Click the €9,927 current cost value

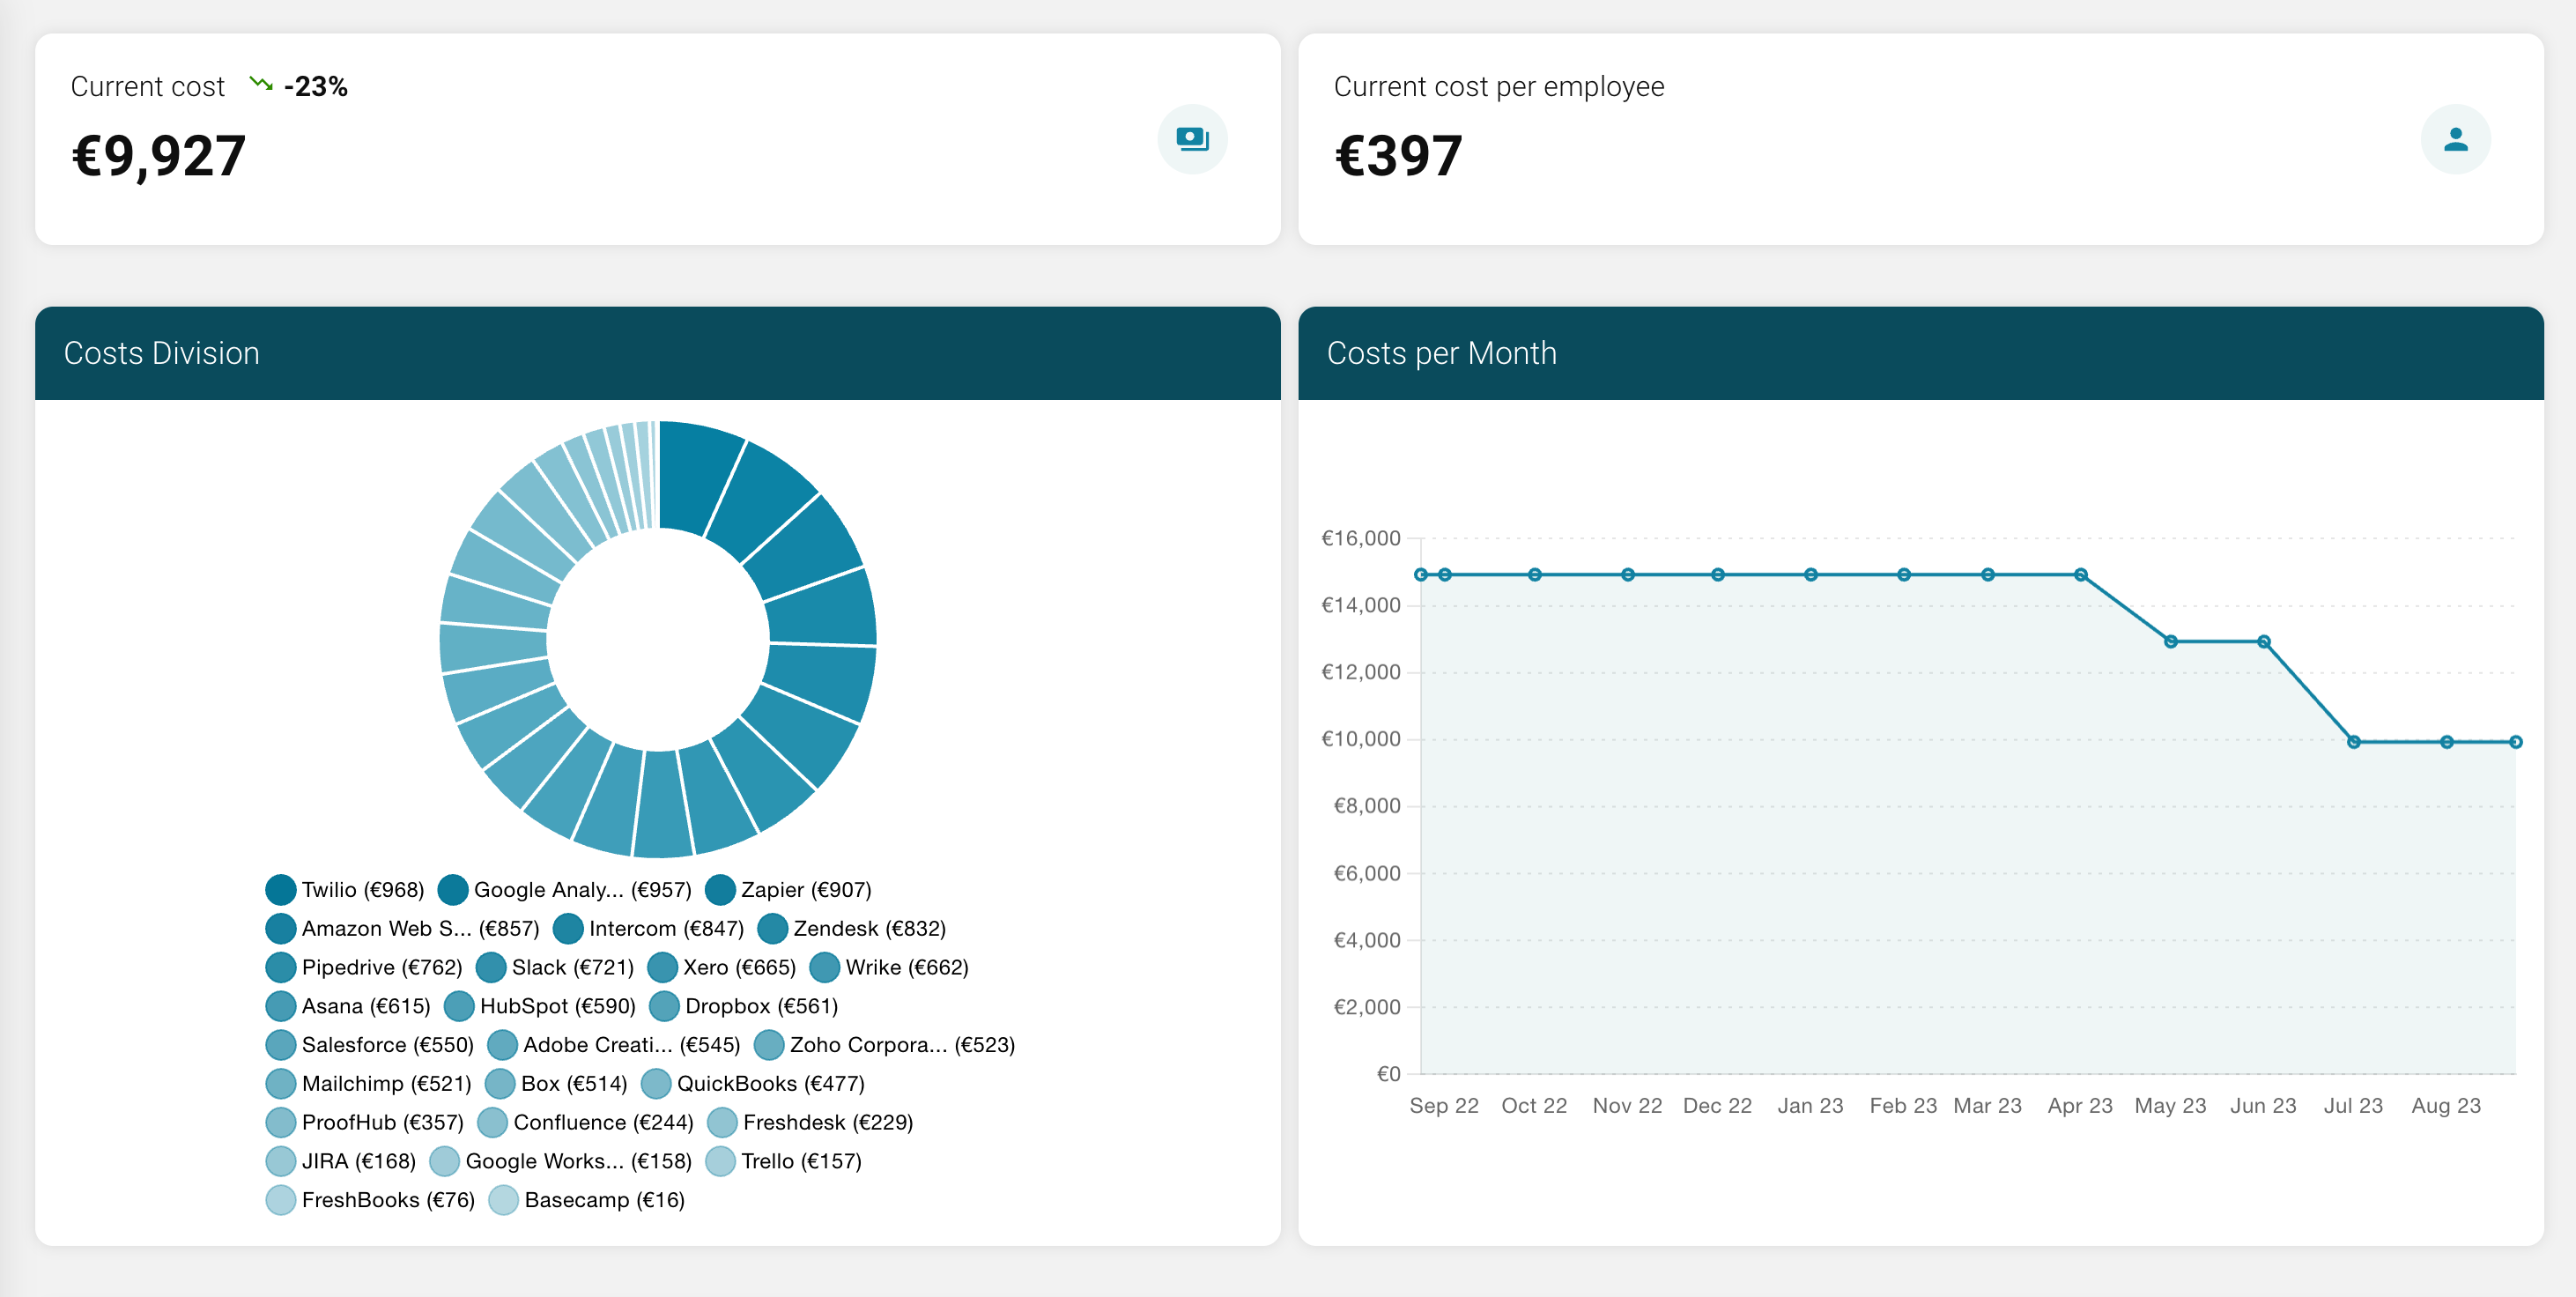coord(159,156)
